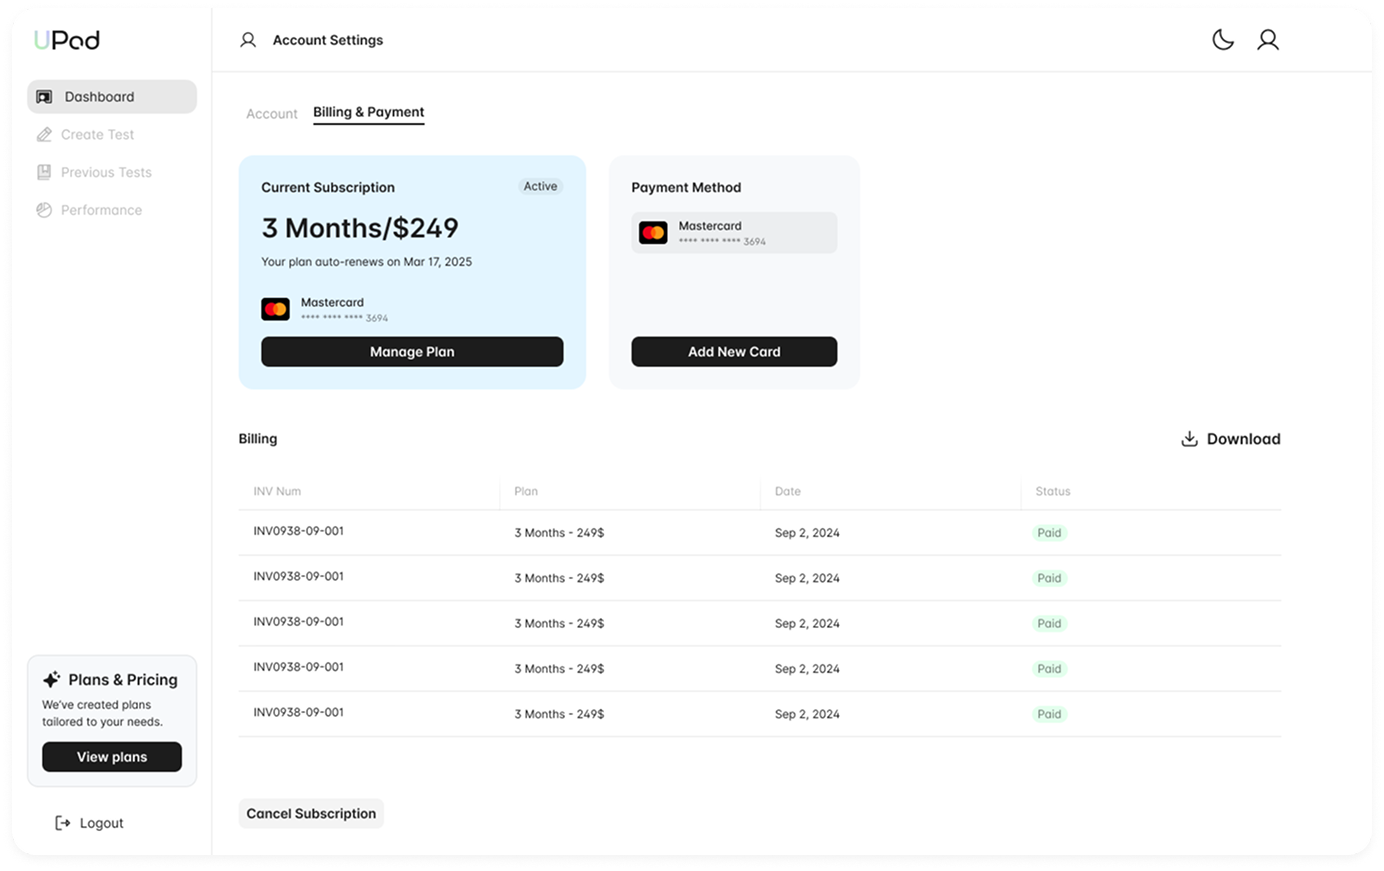Switch to the Account tab

pos(271,113)
